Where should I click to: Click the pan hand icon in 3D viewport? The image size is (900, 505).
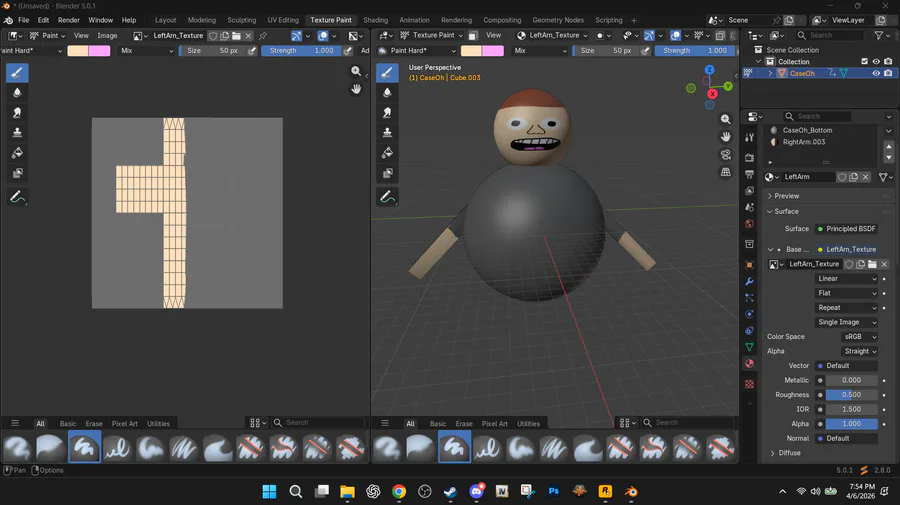pos(726,137)
